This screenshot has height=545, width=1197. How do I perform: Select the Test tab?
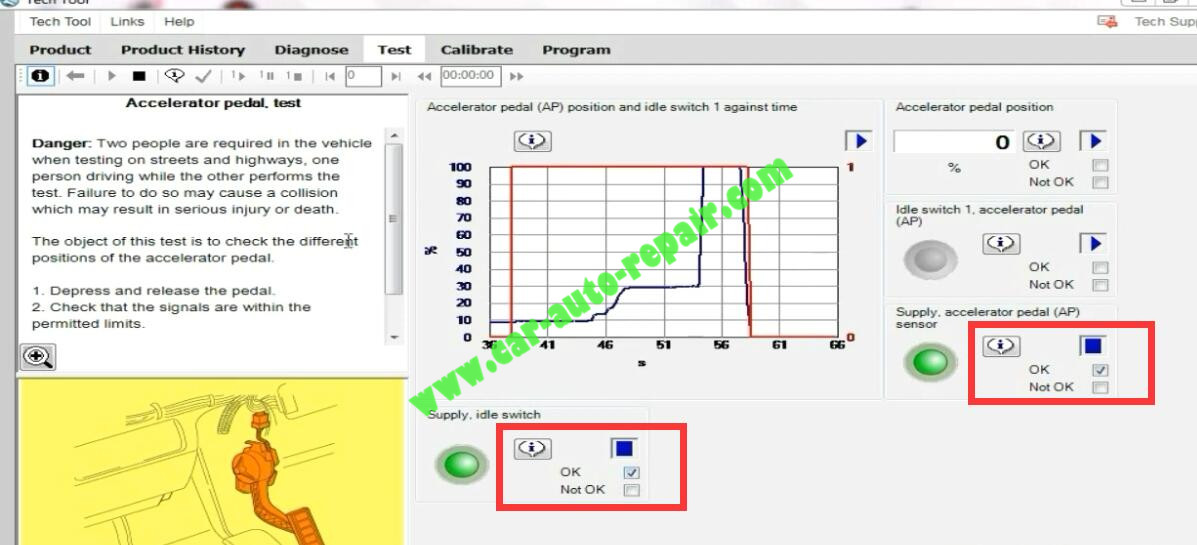click(x=395, y=50)
